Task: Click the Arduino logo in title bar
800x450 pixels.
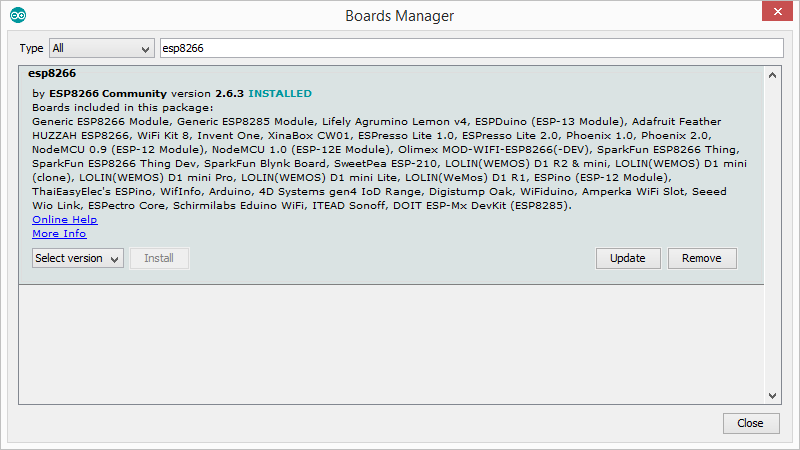Action: click(x=18, y=16)
